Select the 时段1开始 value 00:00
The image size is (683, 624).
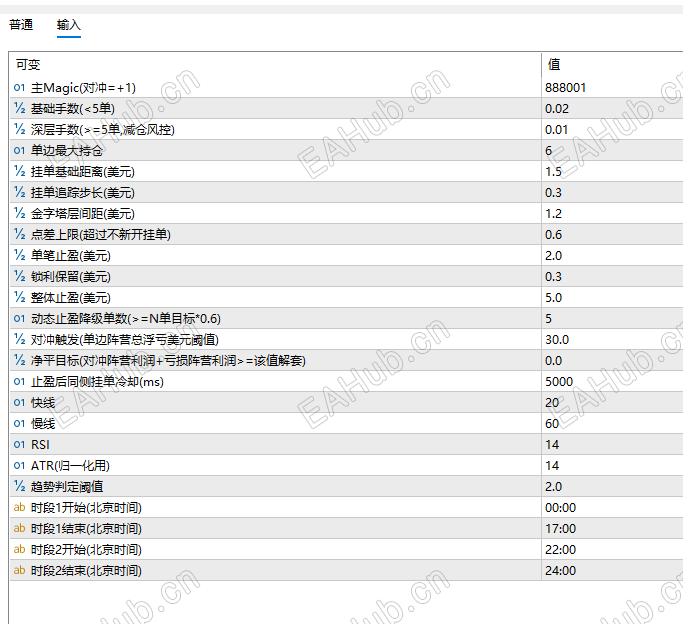(560, 508)
